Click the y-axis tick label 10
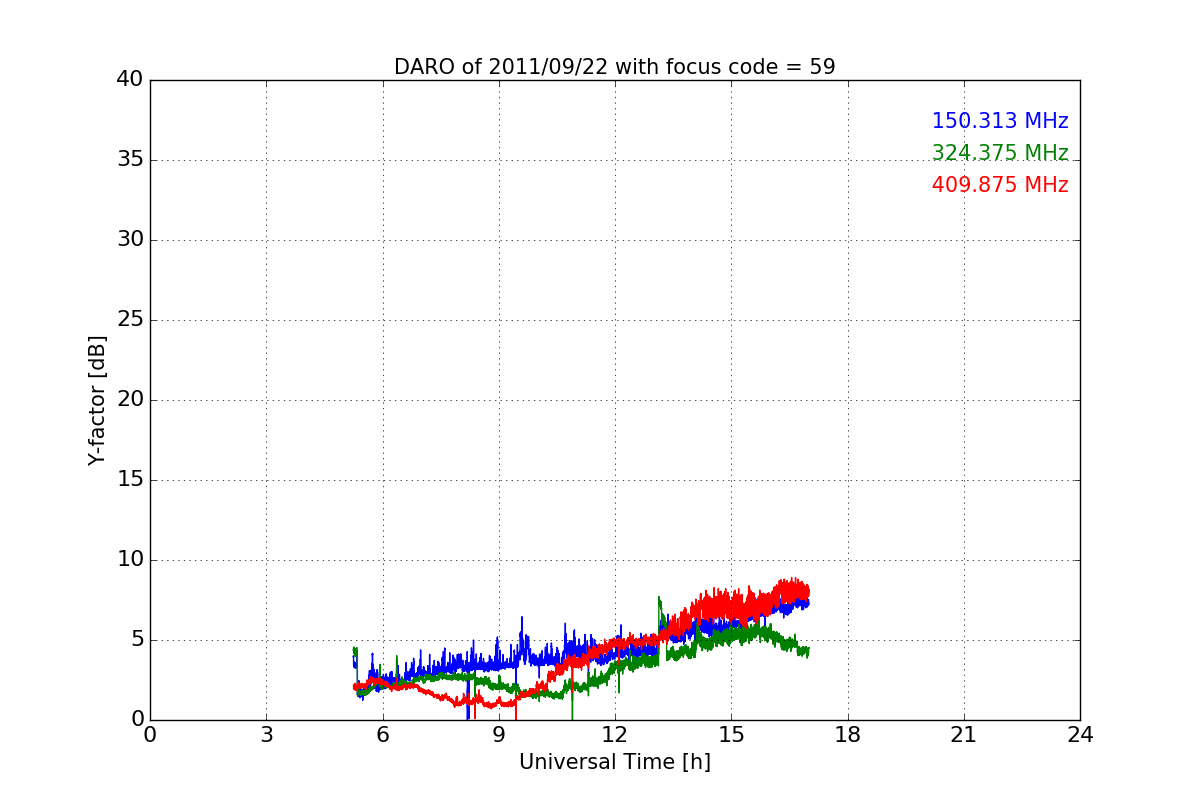Image resolution: width=1200 pixels, height=800 pixels. 130,560
